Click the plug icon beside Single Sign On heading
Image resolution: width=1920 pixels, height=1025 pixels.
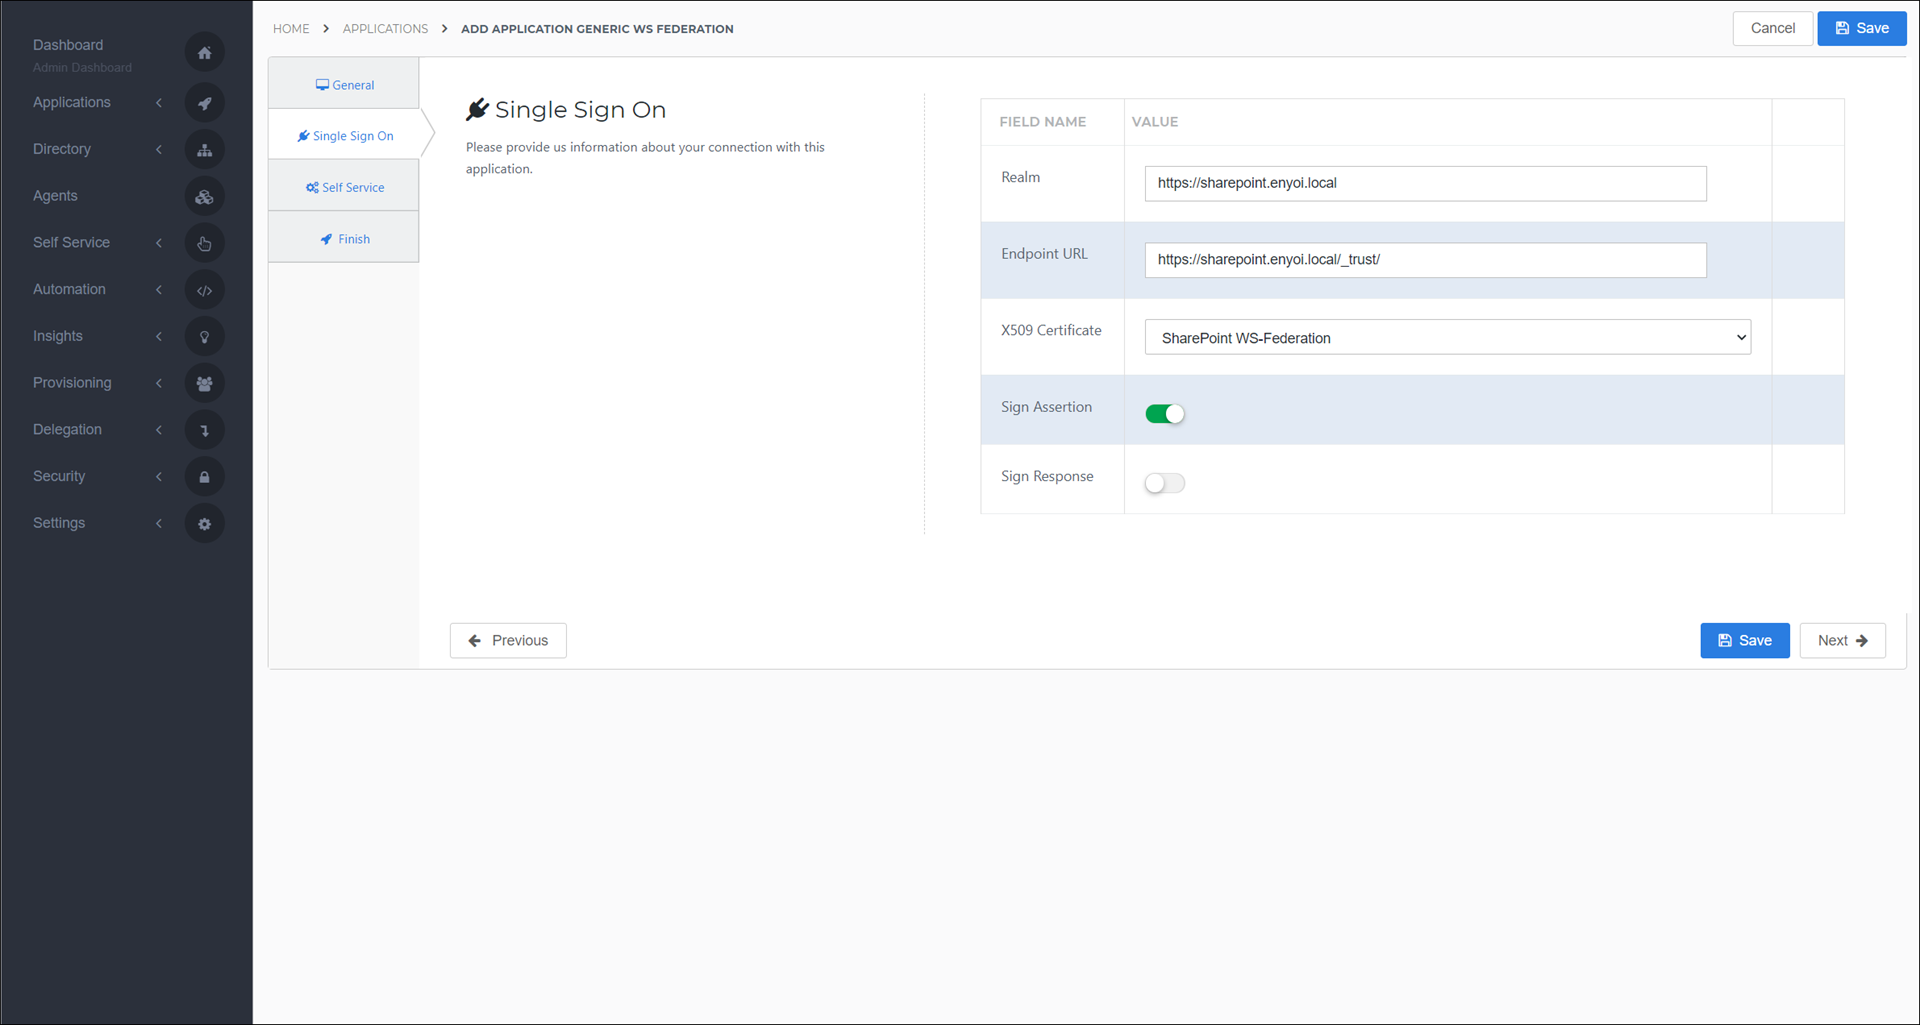[x=477, y=109]
